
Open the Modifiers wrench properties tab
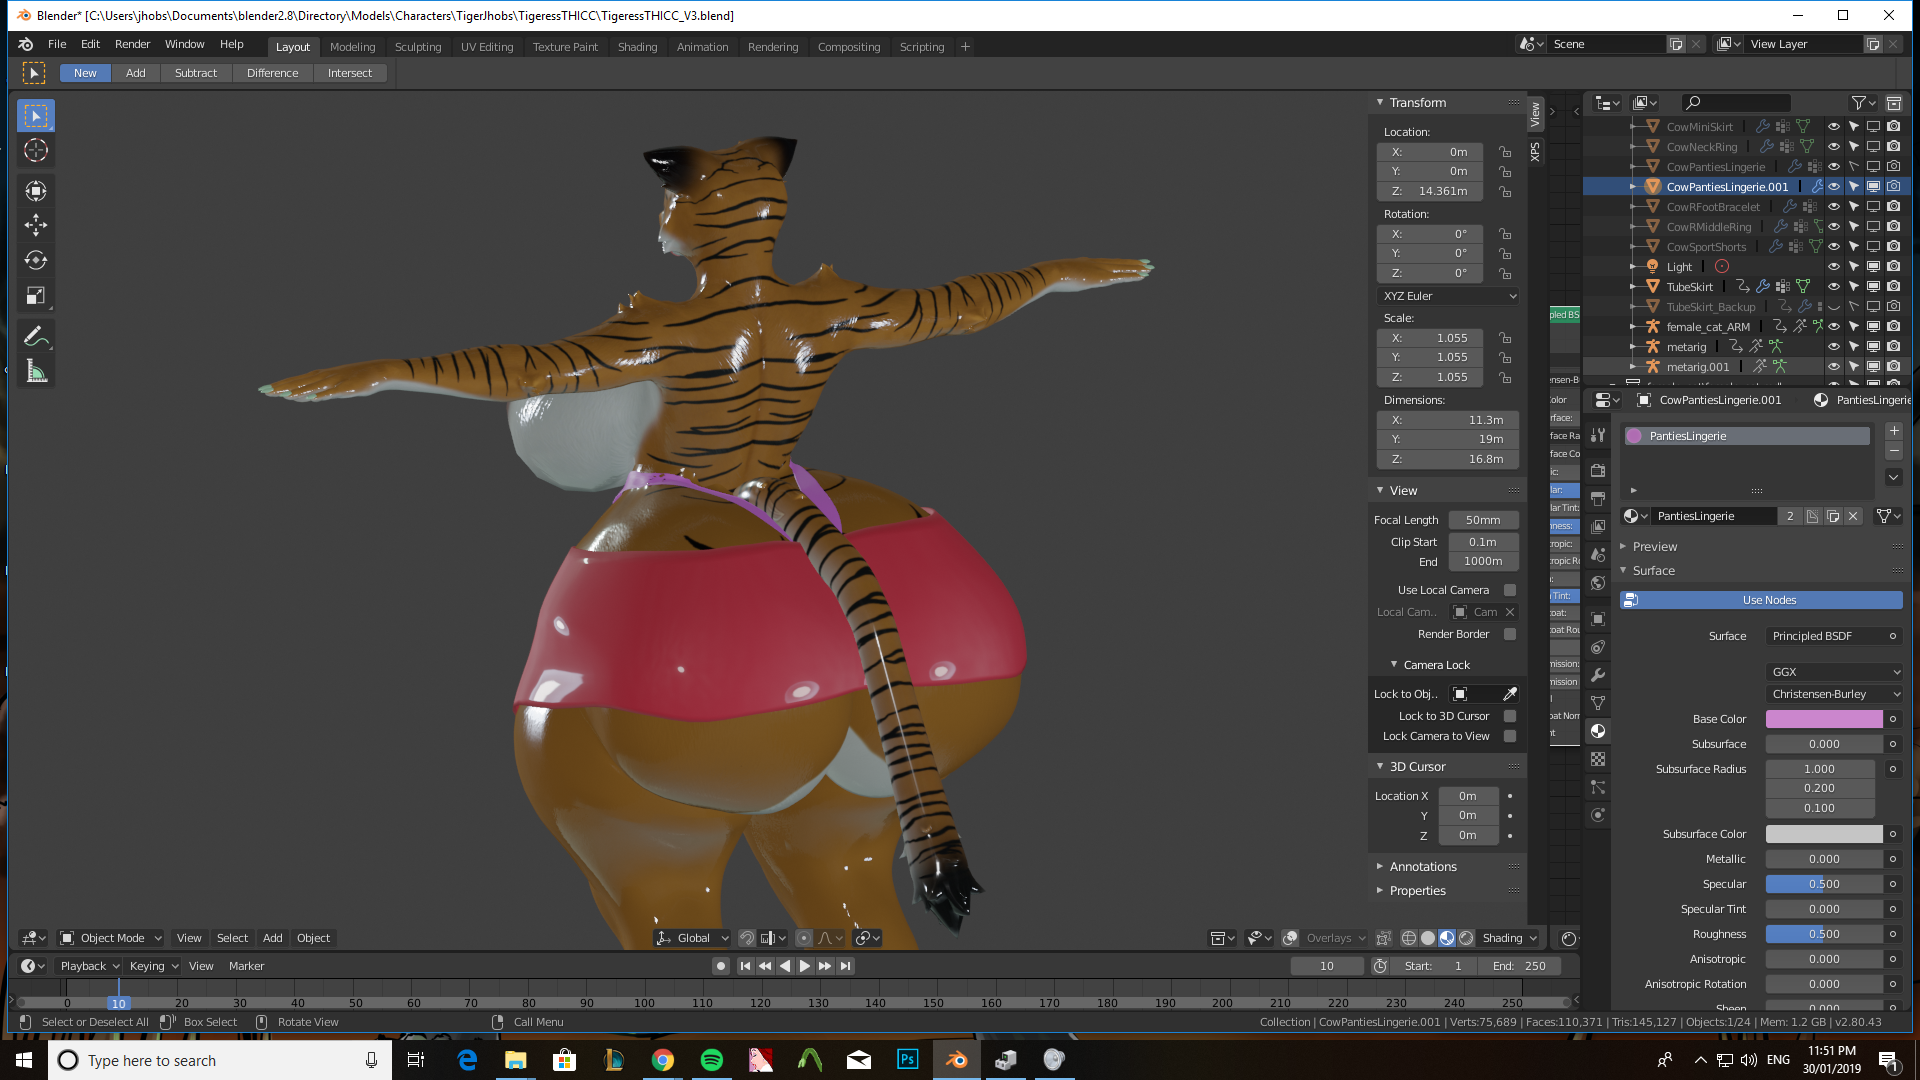point(1598,675)
